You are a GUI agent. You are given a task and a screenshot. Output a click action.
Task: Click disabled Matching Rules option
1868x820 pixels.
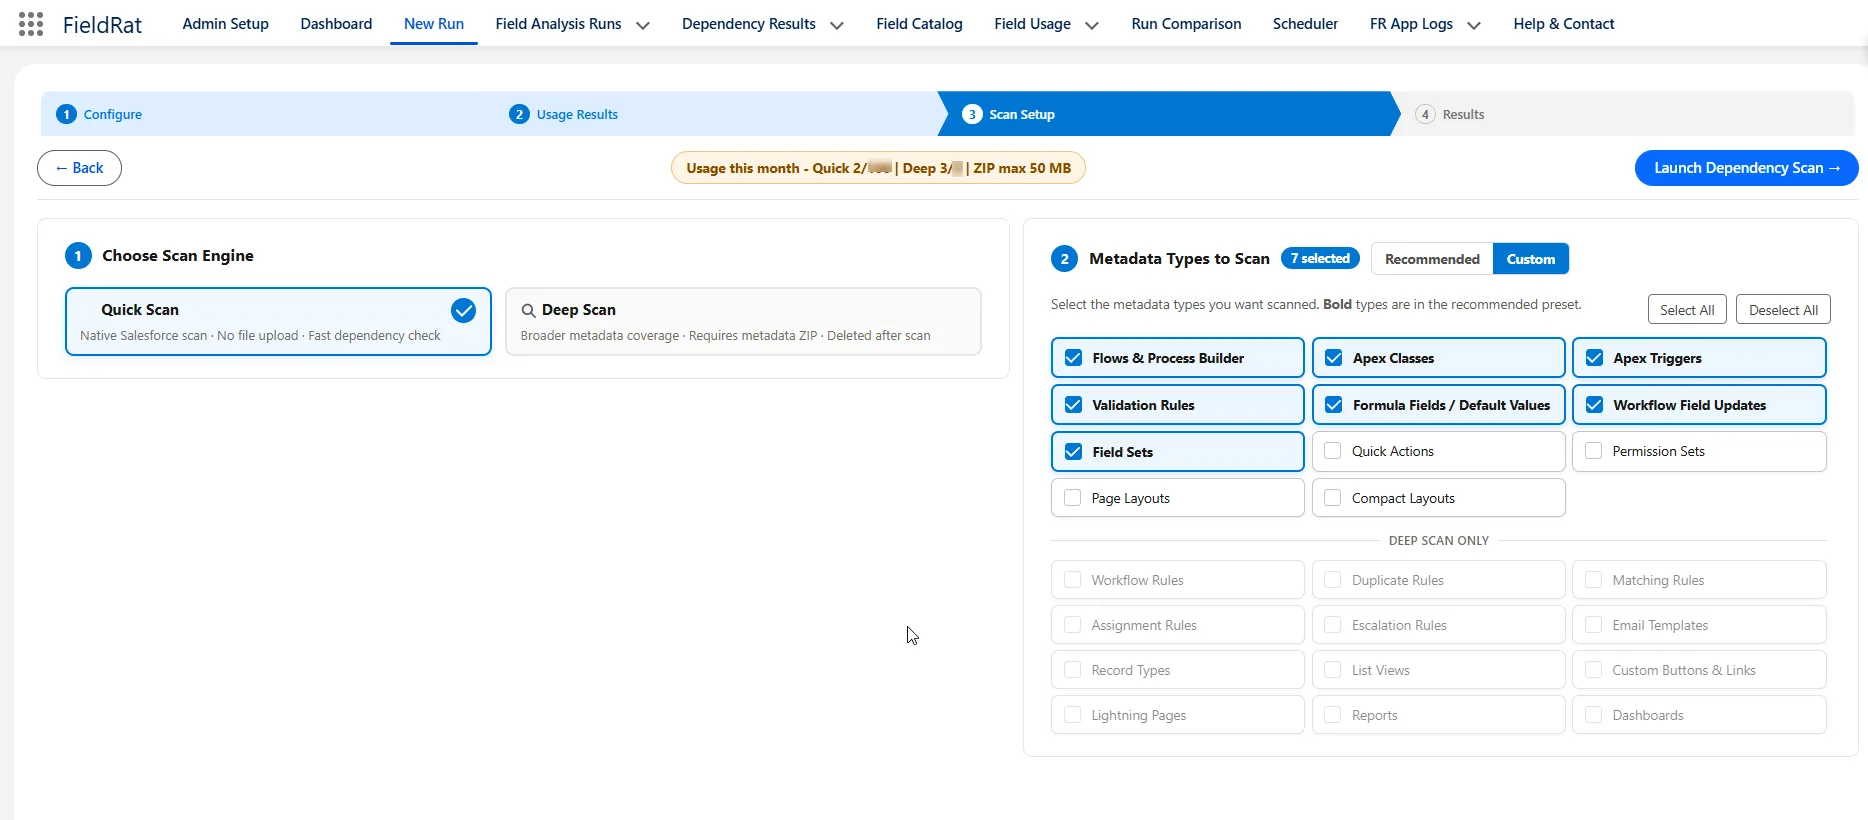1699,580
